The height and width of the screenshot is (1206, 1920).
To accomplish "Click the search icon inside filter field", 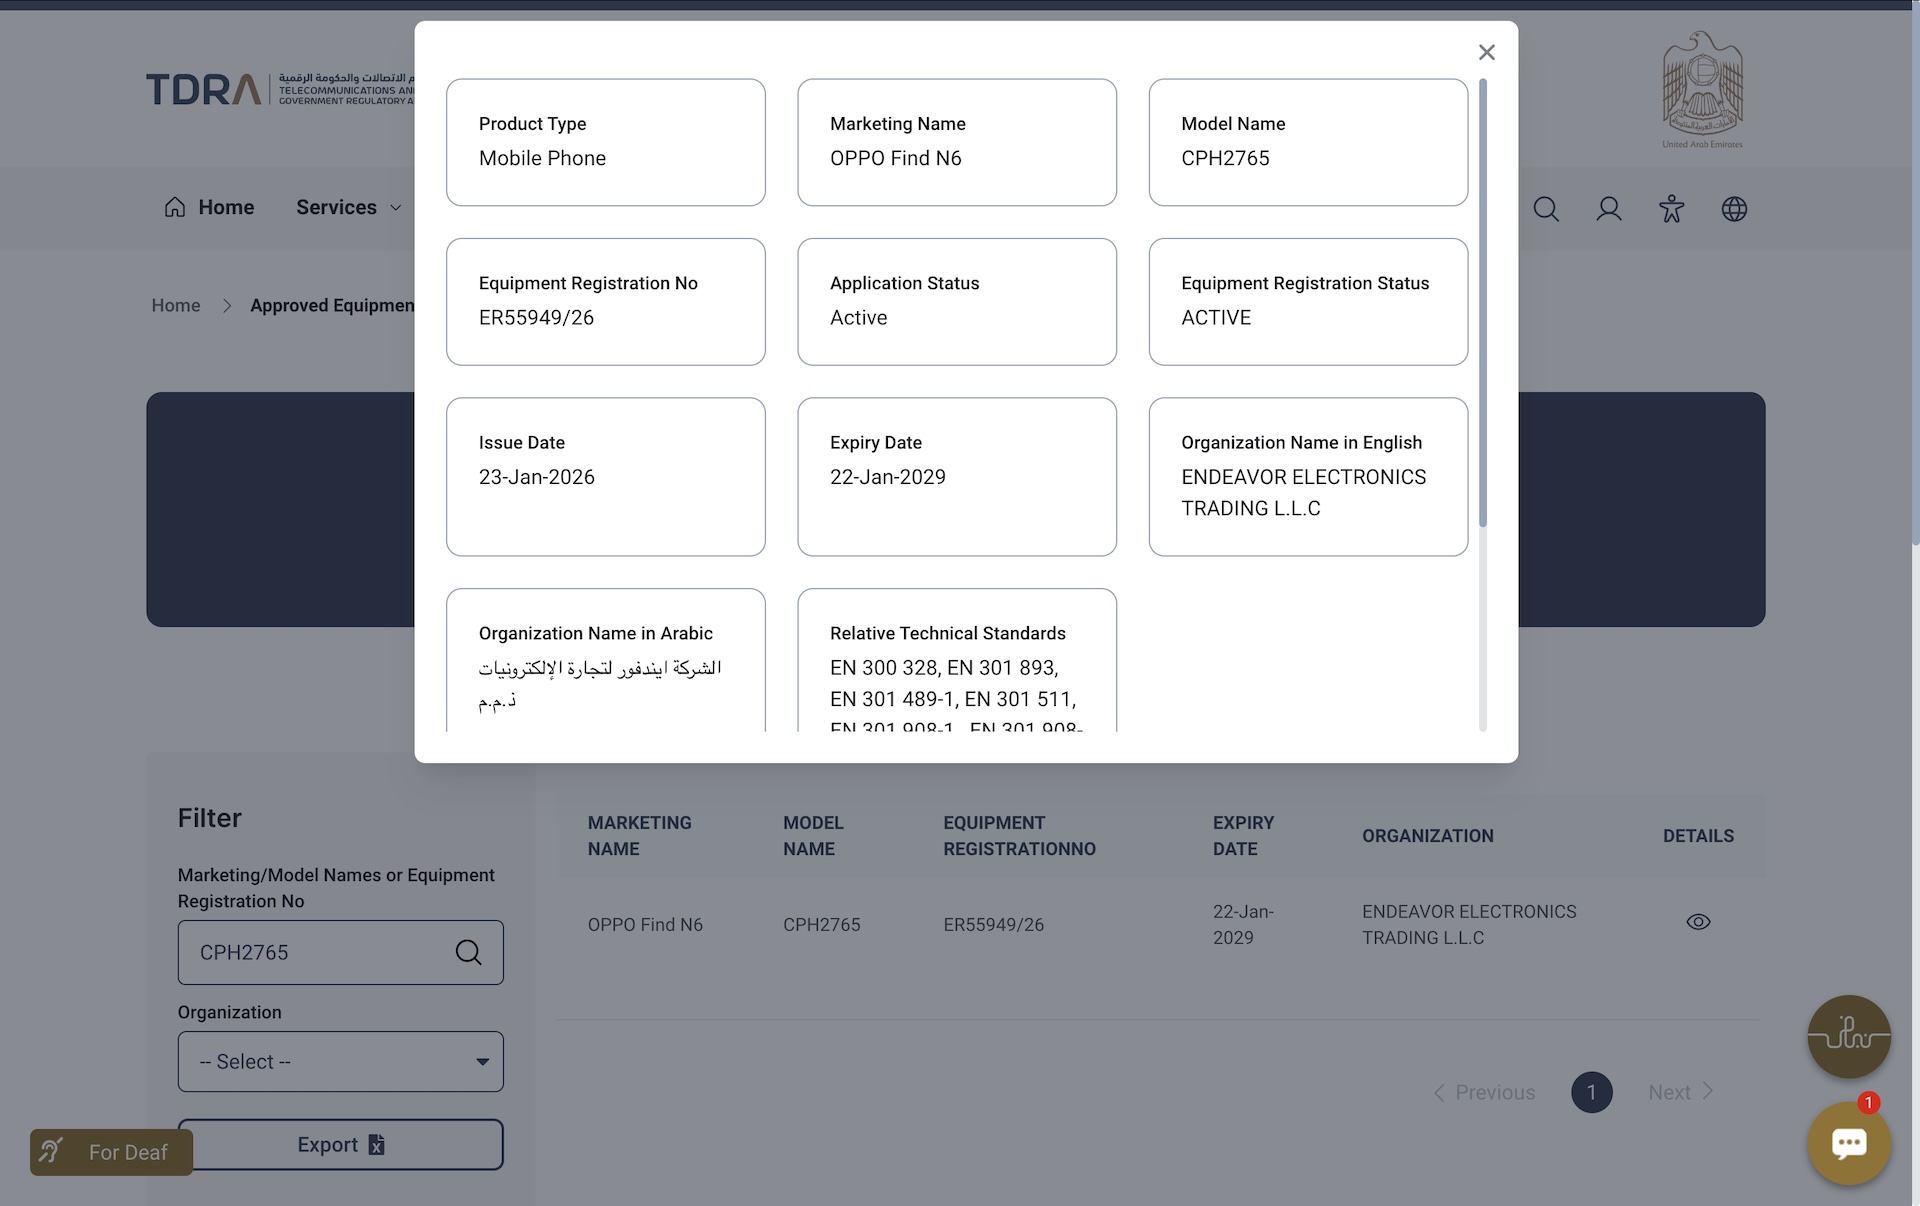I will tap(468, 952).
